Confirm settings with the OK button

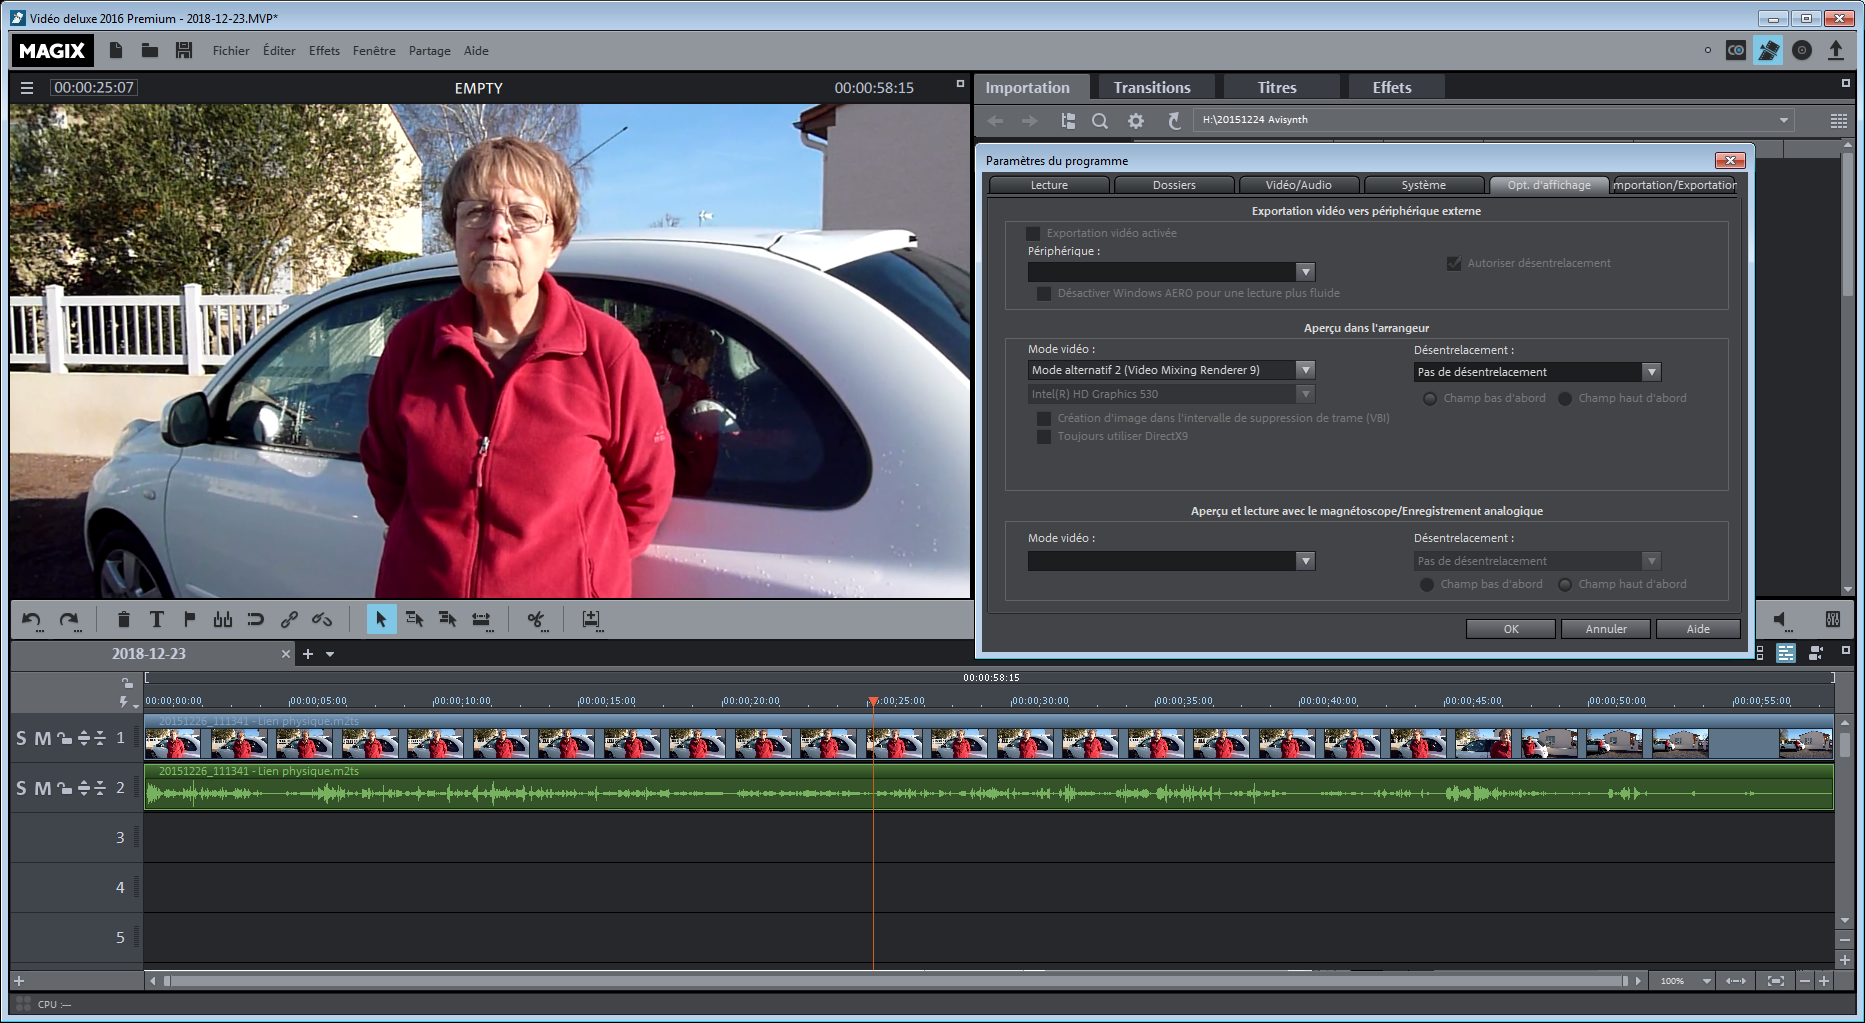1511,629
